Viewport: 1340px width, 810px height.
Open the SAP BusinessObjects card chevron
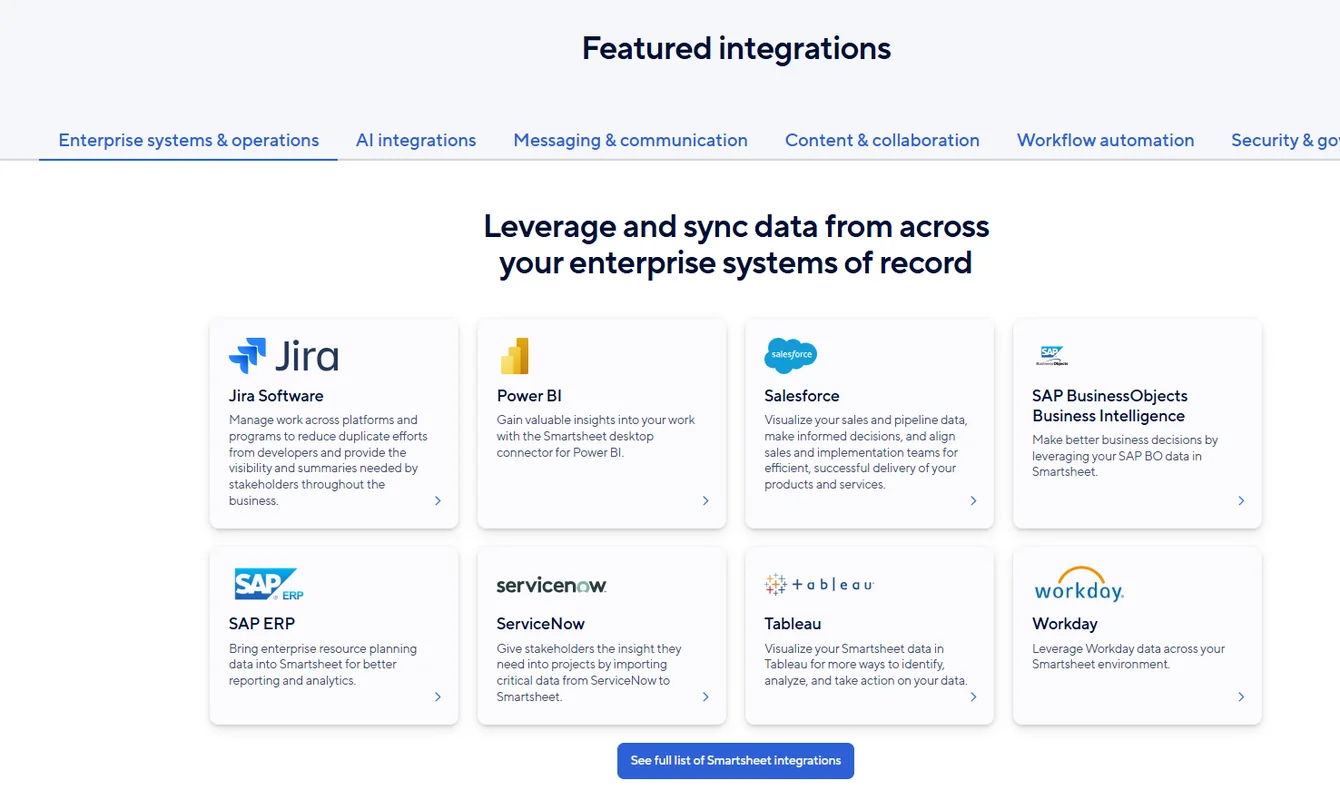click(1242, 501)
